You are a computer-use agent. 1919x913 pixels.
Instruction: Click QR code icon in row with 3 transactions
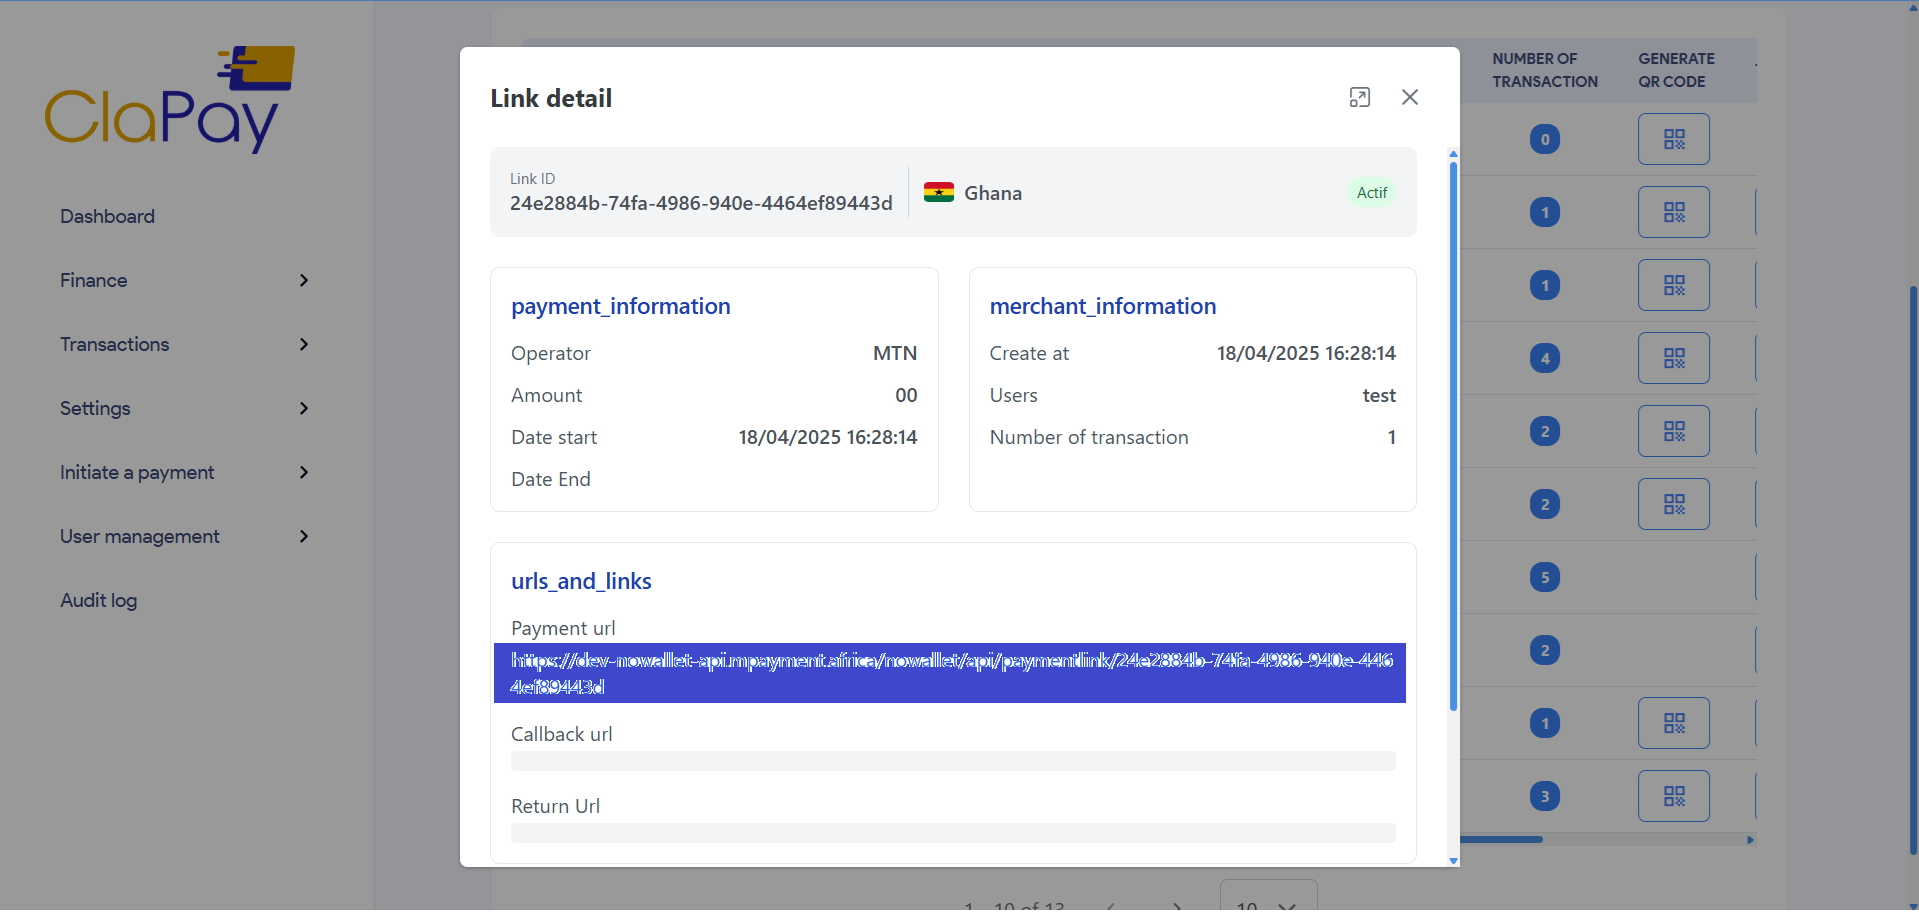point(1673,796)
